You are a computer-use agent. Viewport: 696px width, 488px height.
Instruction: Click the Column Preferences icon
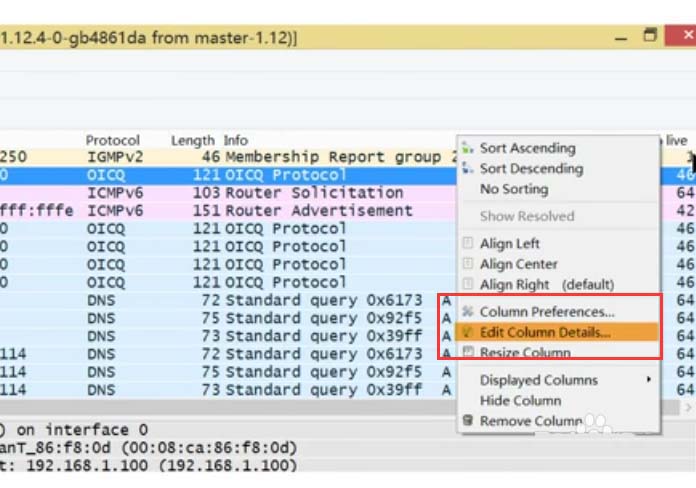(x=467, y=312)
